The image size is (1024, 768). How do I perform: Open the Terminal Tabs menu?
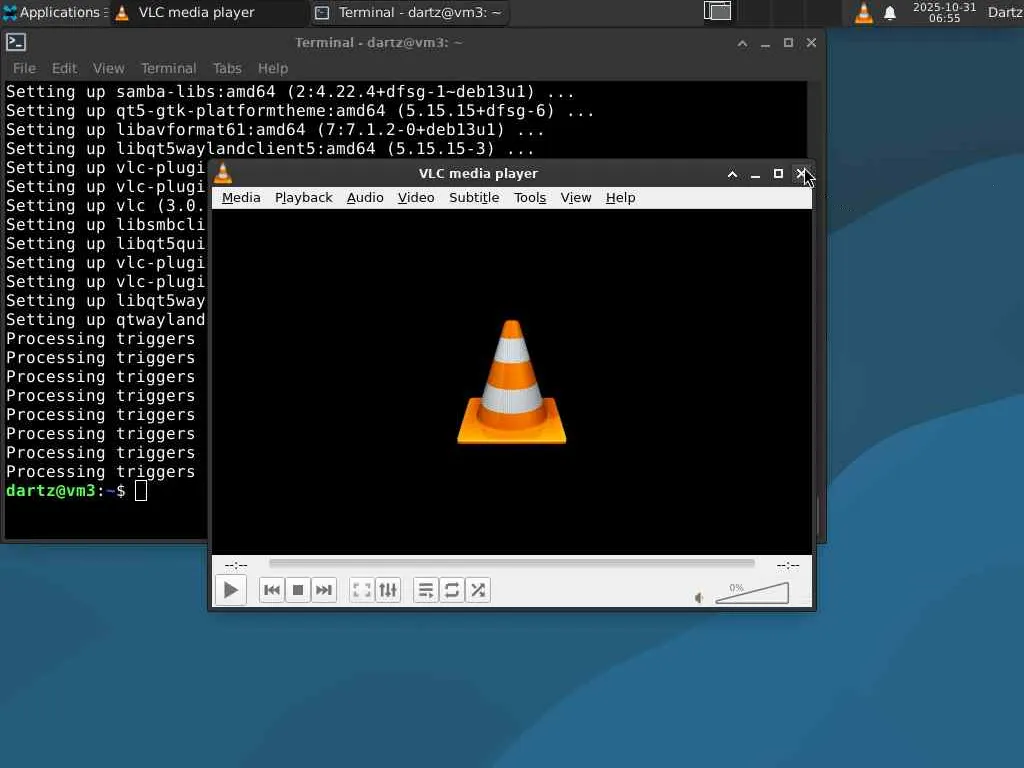(227, 69)
